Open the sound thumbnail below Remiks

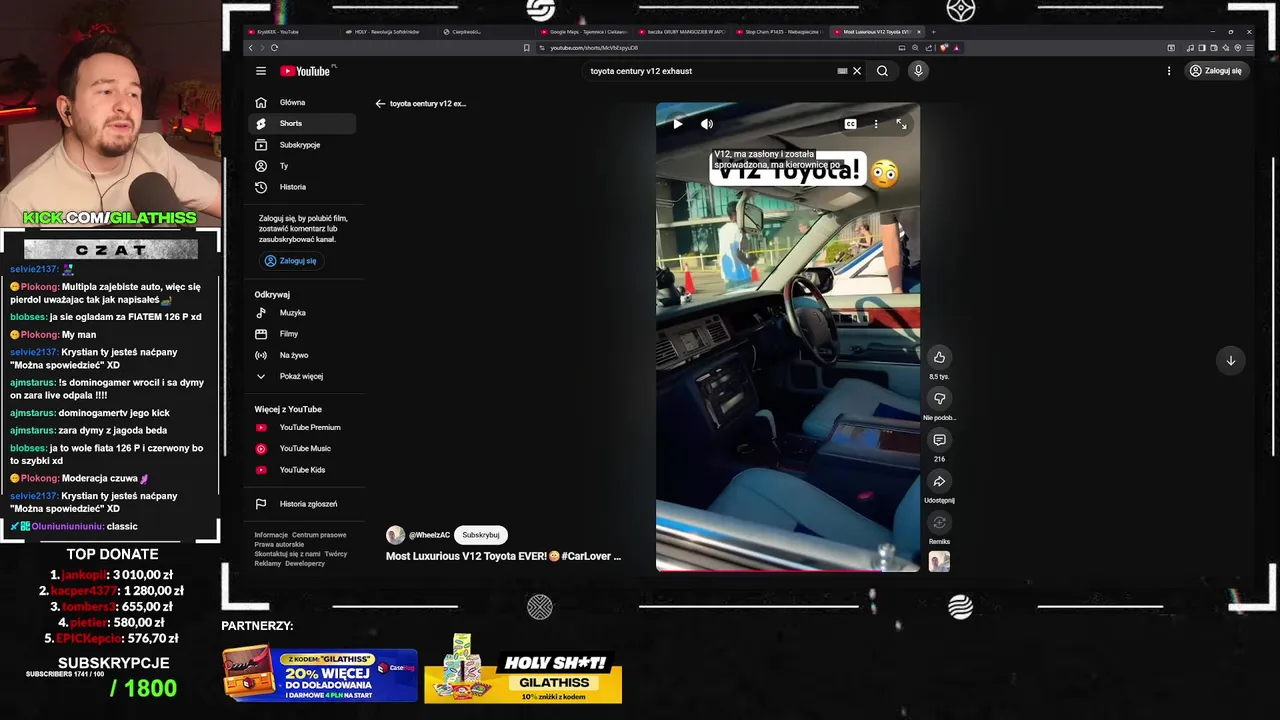(x=939, y=561)
